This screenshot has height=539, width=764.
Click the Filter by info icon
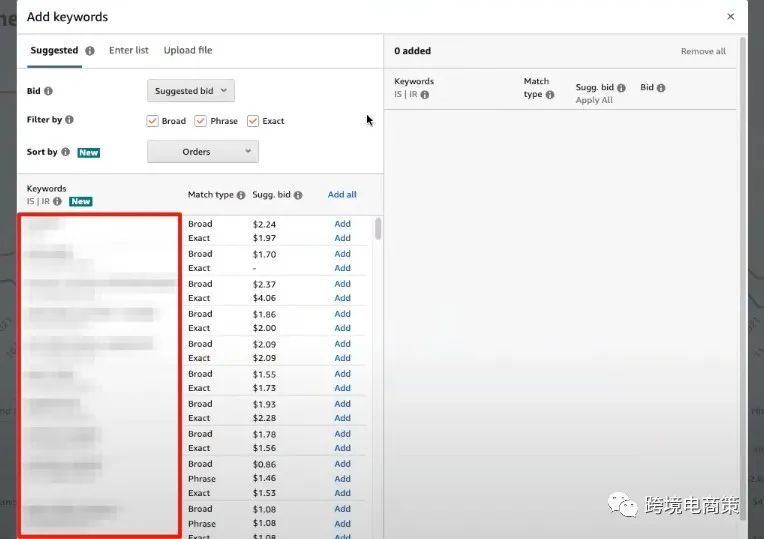(x=69, y=120)
